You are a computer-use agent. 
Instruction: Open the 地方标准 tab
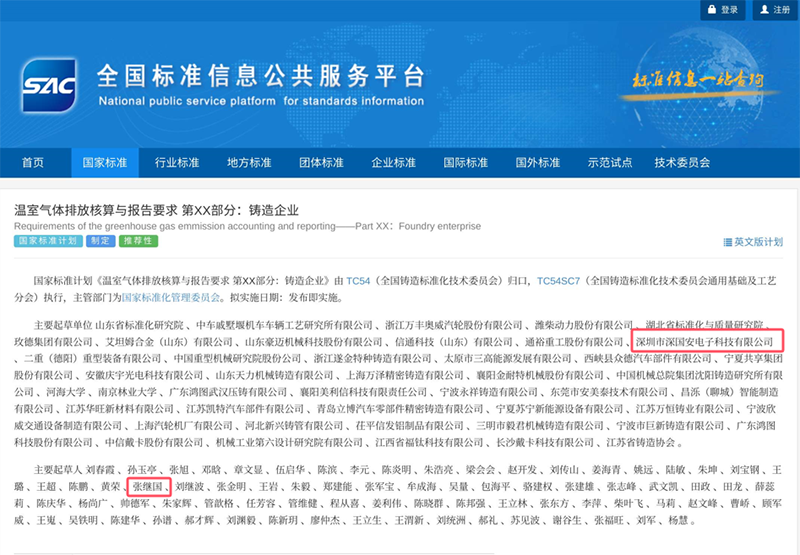(249, 163)
